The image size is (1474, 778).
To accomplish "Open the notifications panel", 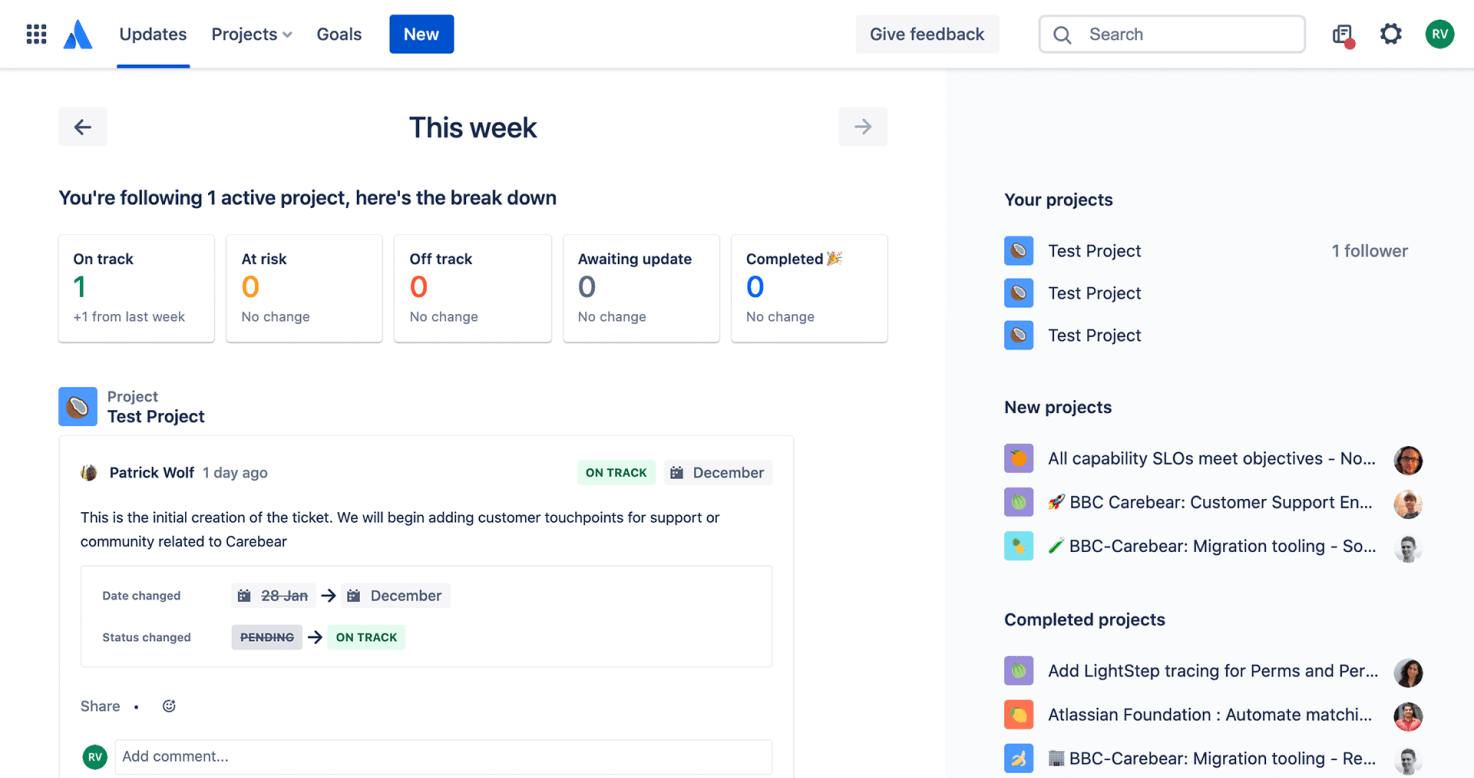I will click(1343, 33).
